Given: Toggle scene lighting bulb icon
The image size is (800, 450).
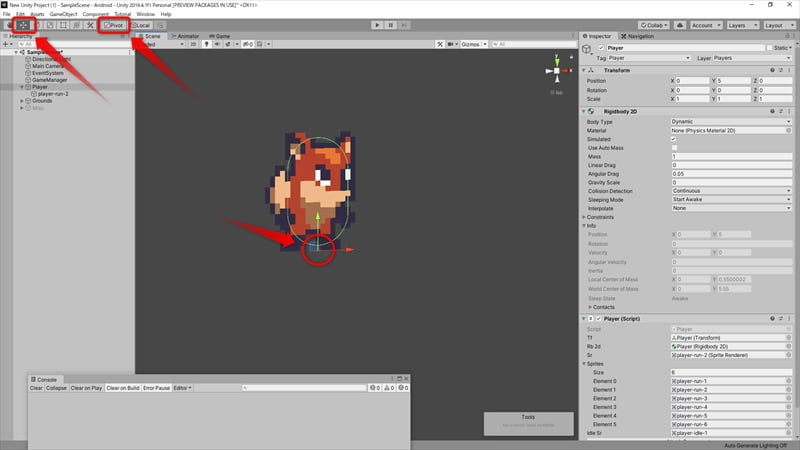Looking at the screenshot, I should (x=206, y=44).
